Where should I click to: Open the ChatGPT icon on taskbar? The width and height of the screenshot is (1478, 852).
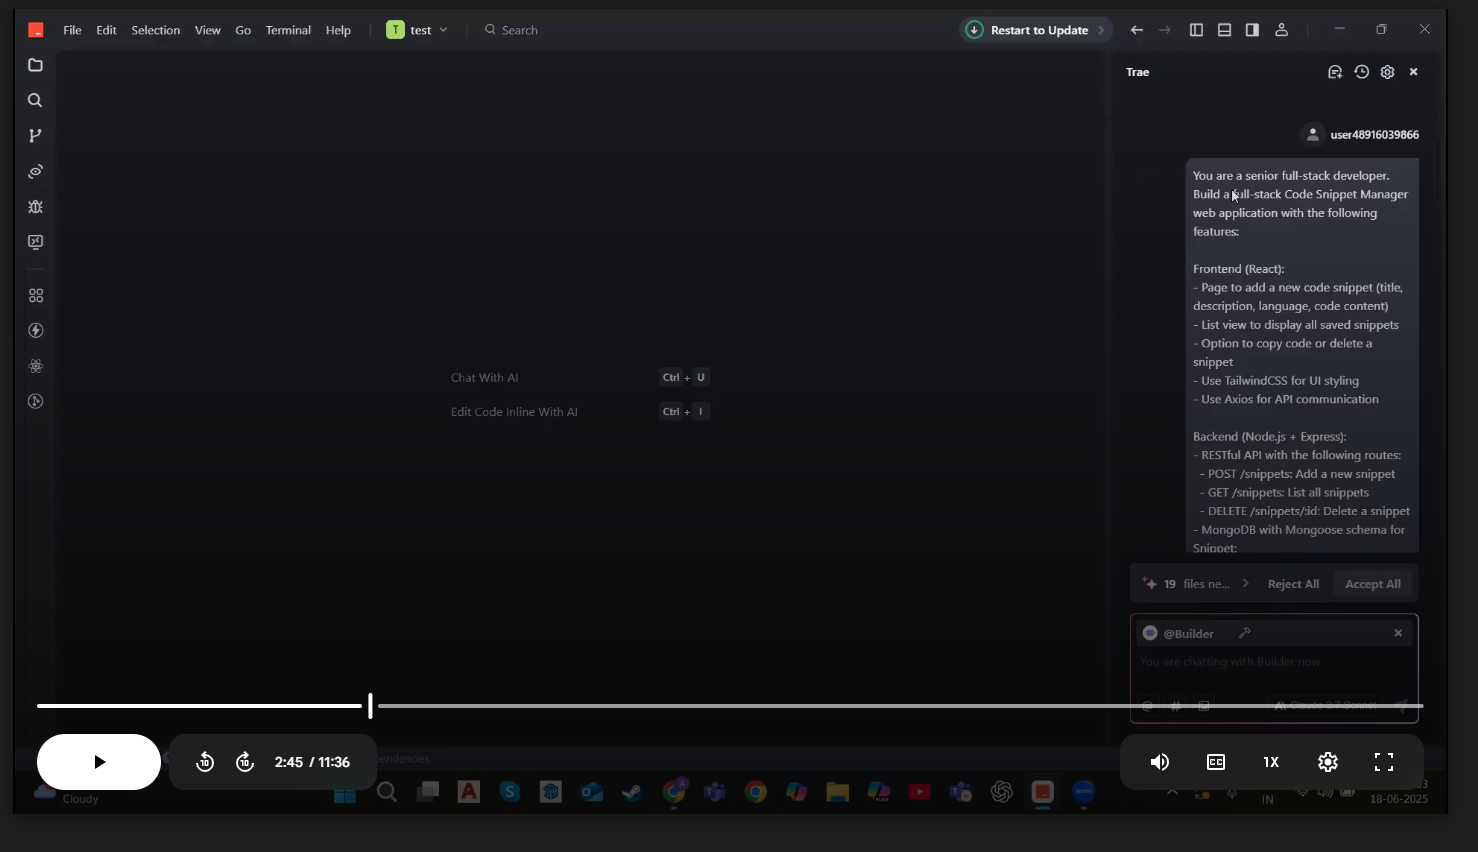click(1001, 792)
